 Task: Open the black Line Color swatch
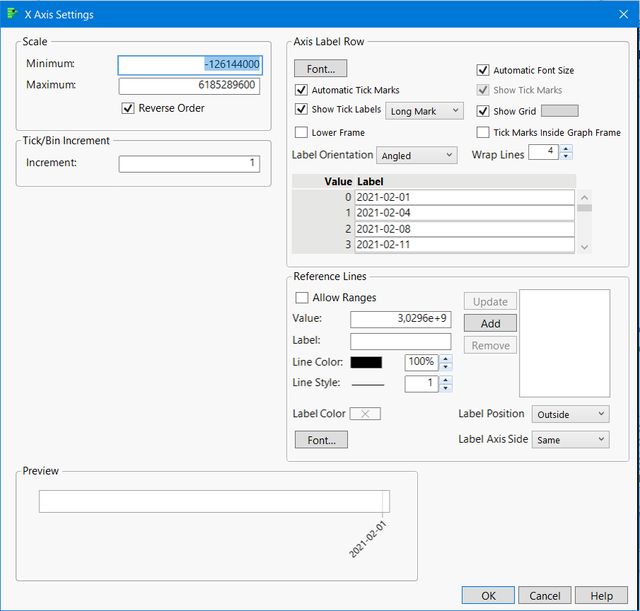coord(366,362)
